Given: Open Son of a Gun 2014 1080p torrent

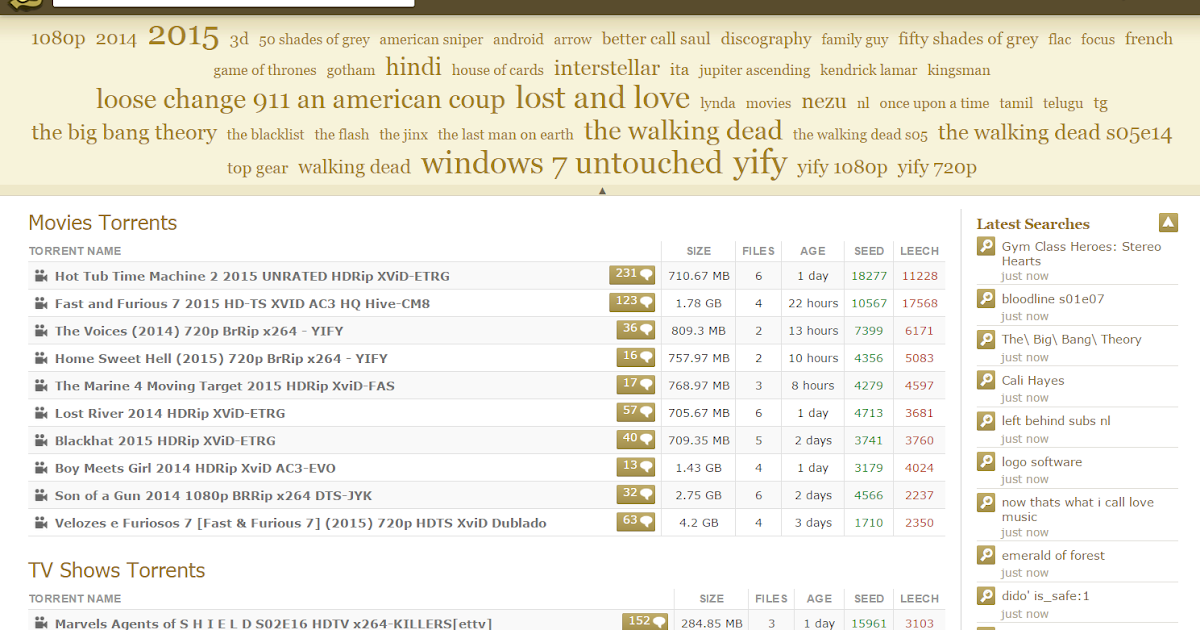Looking at the screenshot, I should [x=213, y=496].
